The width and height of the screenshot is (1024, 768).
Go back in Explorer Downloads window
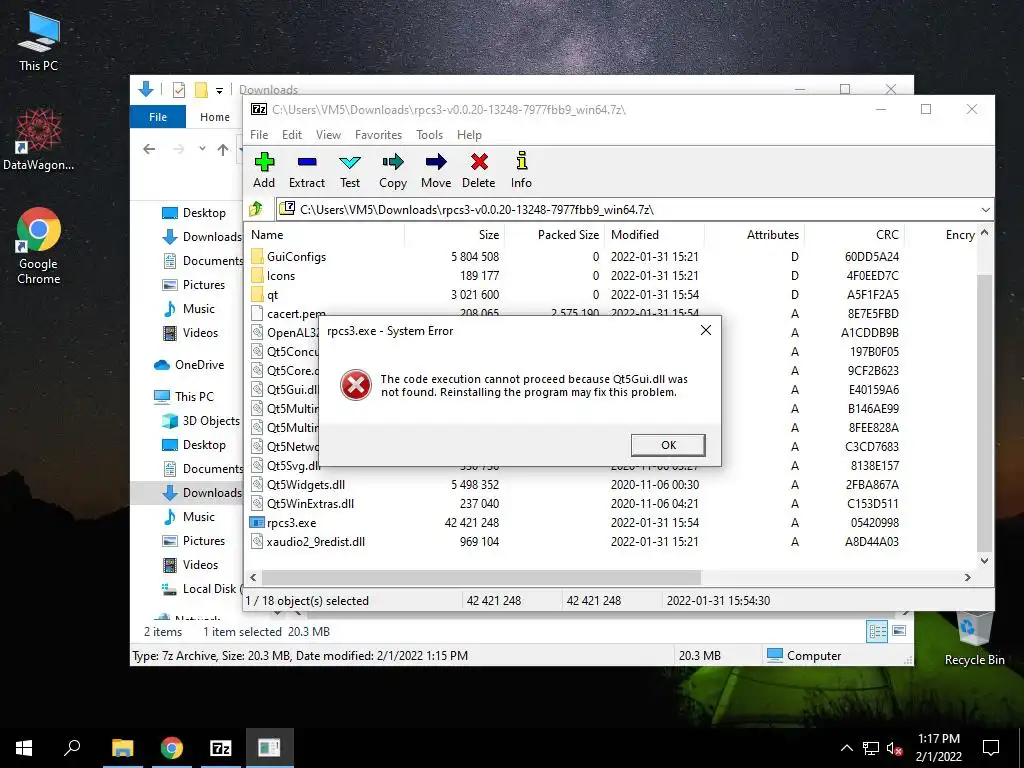149,150
